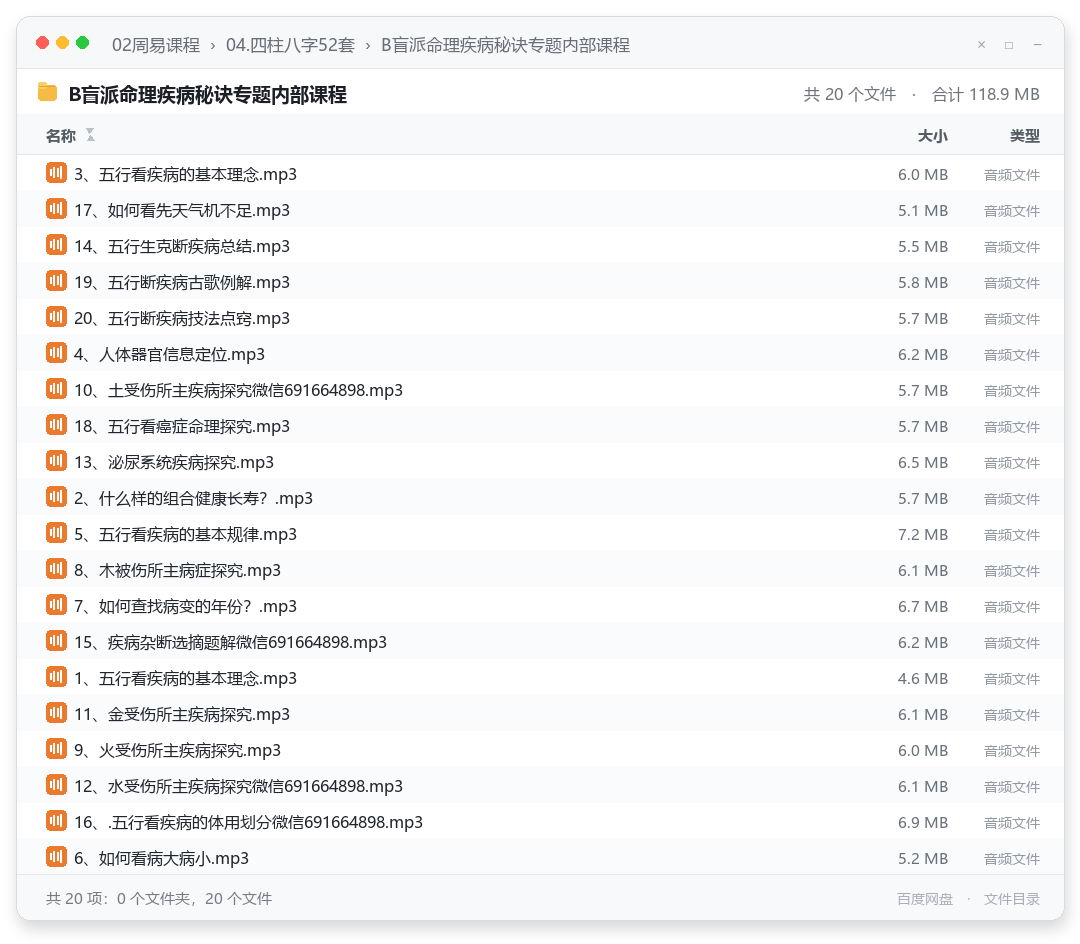This screenshot has height=944, width=1080.
Task: Click audio icon of 19、五行断疾病古歌例解.mp3
Action: tap(56, 281)
